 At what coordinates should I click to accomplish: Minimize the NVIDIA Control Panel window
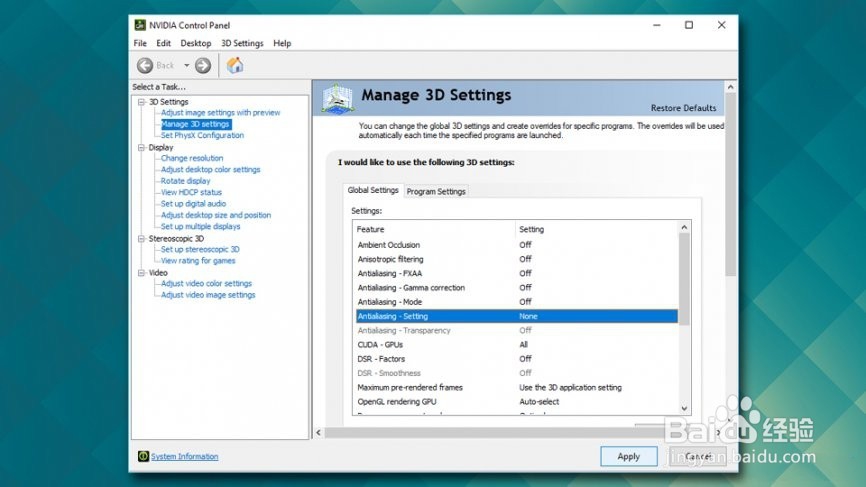click(657, 25)
